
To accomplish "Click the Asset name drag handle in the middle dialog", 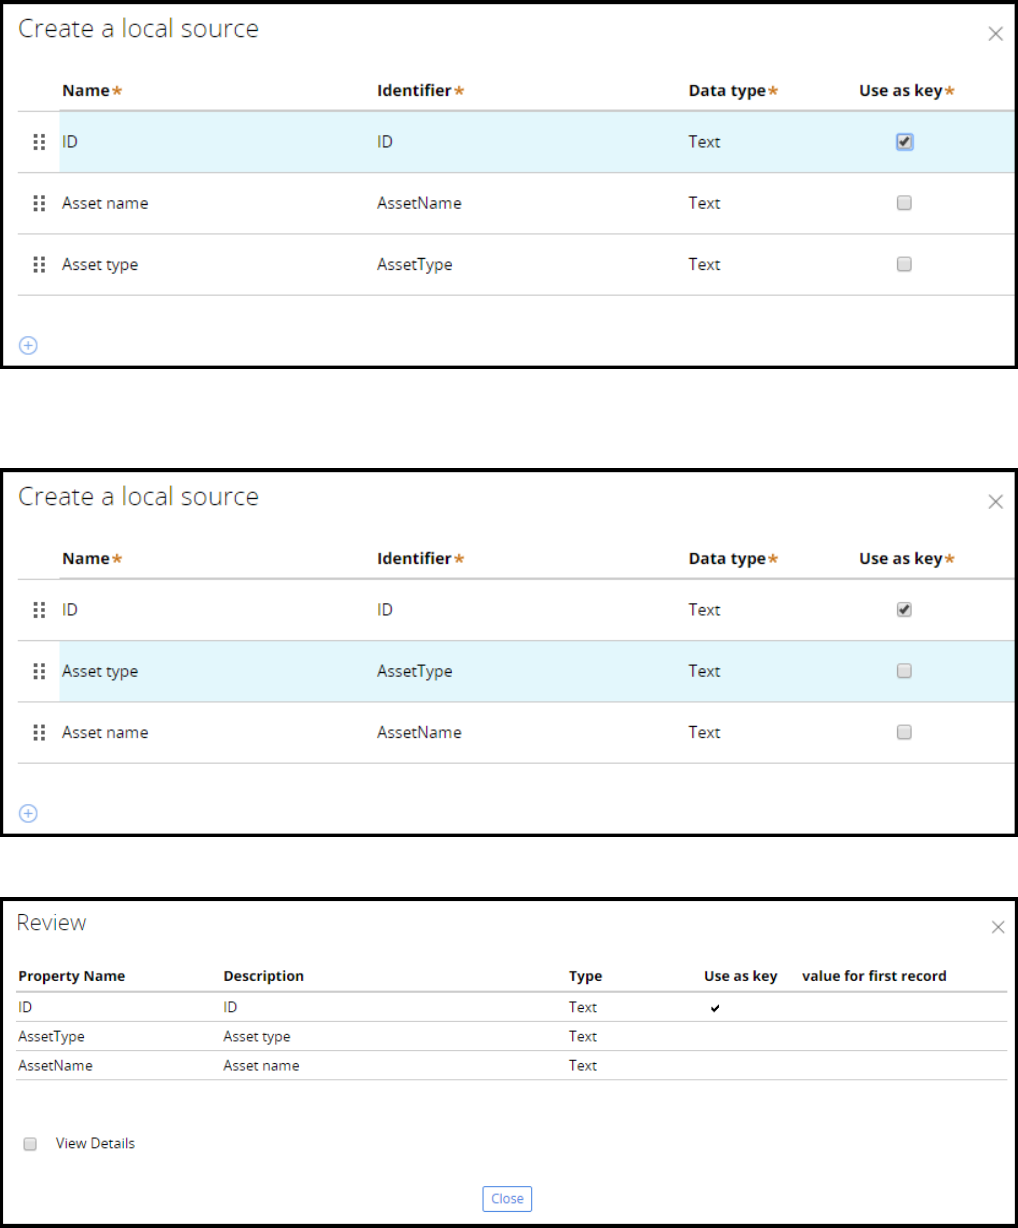I will (39, 733).
